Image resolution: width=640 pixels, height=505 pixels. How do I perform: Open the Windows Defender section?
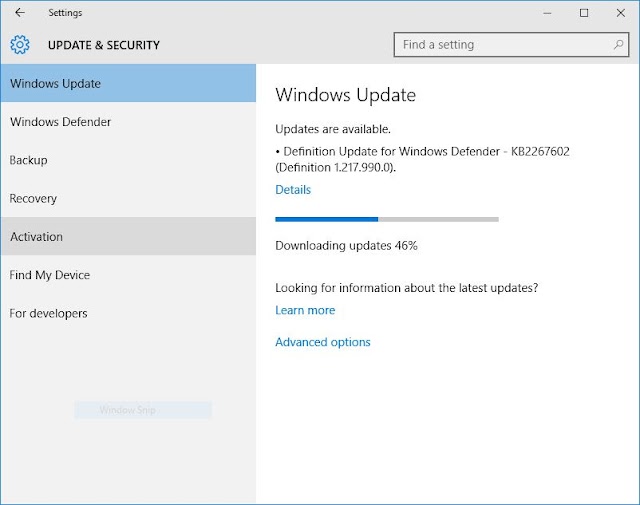click(128, 122)
